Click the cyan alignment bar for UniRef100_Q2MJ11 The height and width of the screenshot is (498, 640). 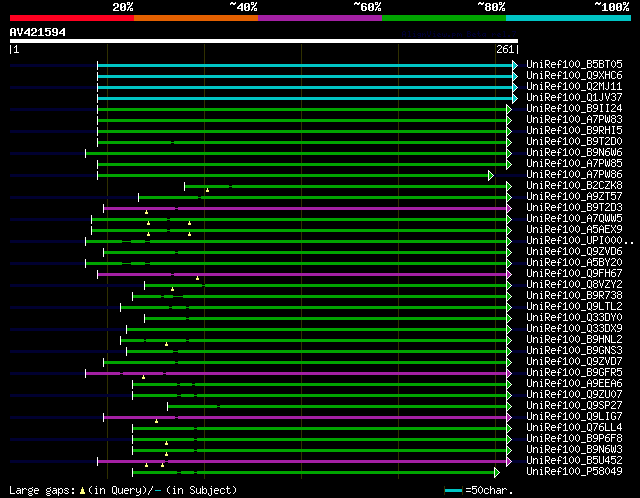[x=300, y=87]
